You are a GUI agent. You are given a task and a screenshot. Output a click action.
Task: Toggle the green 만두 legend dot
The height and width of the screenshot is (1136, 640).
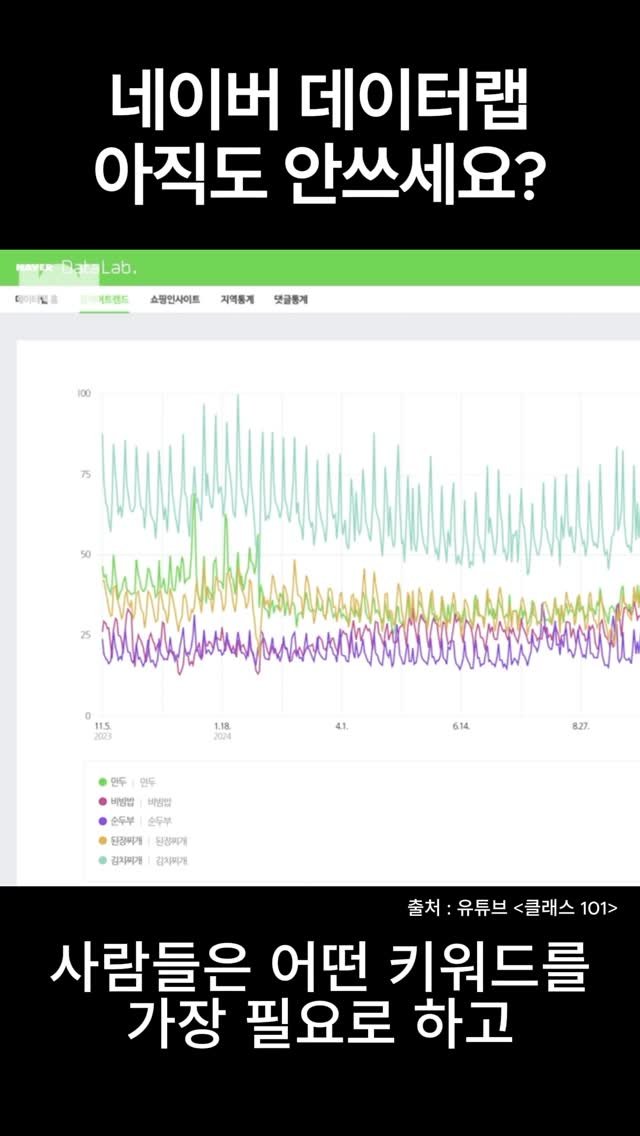103,781
